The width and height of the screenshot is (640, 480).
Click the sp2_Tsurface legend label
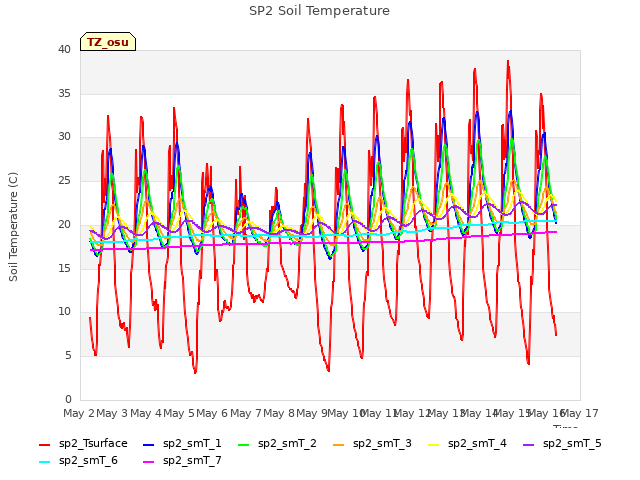[93, 443]
